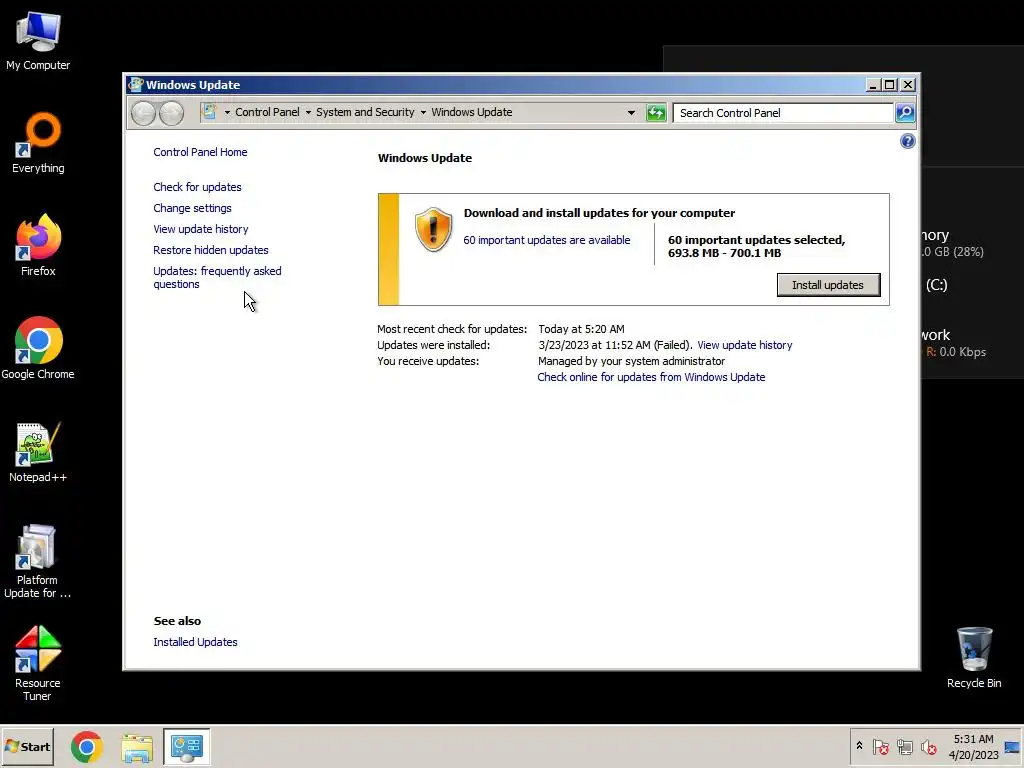Click 'See also' heading
The image size is (1024, 768).
tap(177, 621)
